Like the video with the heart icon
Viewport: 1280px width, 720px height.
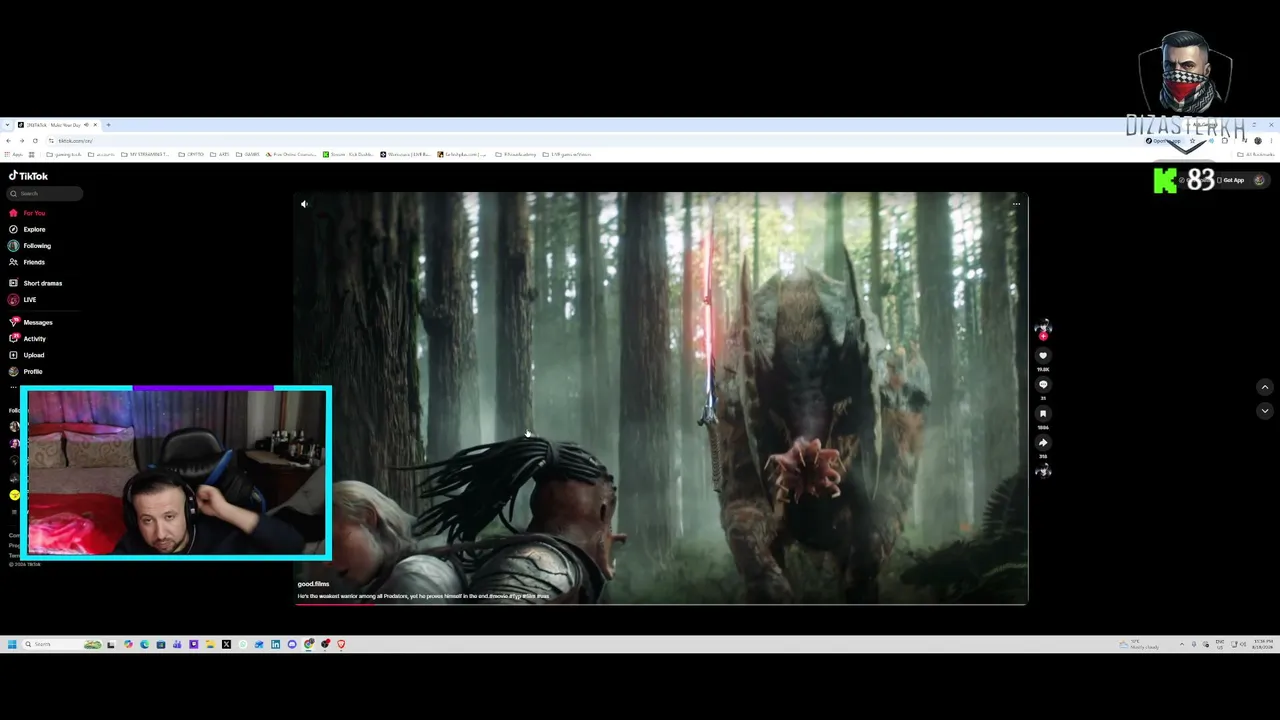click(1043, 356)
